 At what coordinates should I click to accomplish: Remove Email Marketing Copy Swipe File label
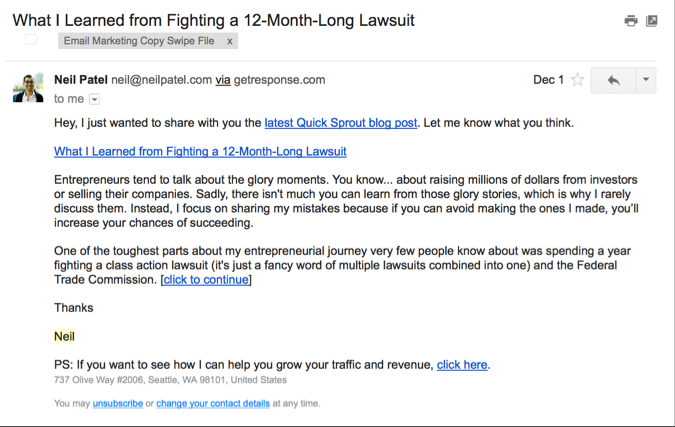[x=229, y=41]
